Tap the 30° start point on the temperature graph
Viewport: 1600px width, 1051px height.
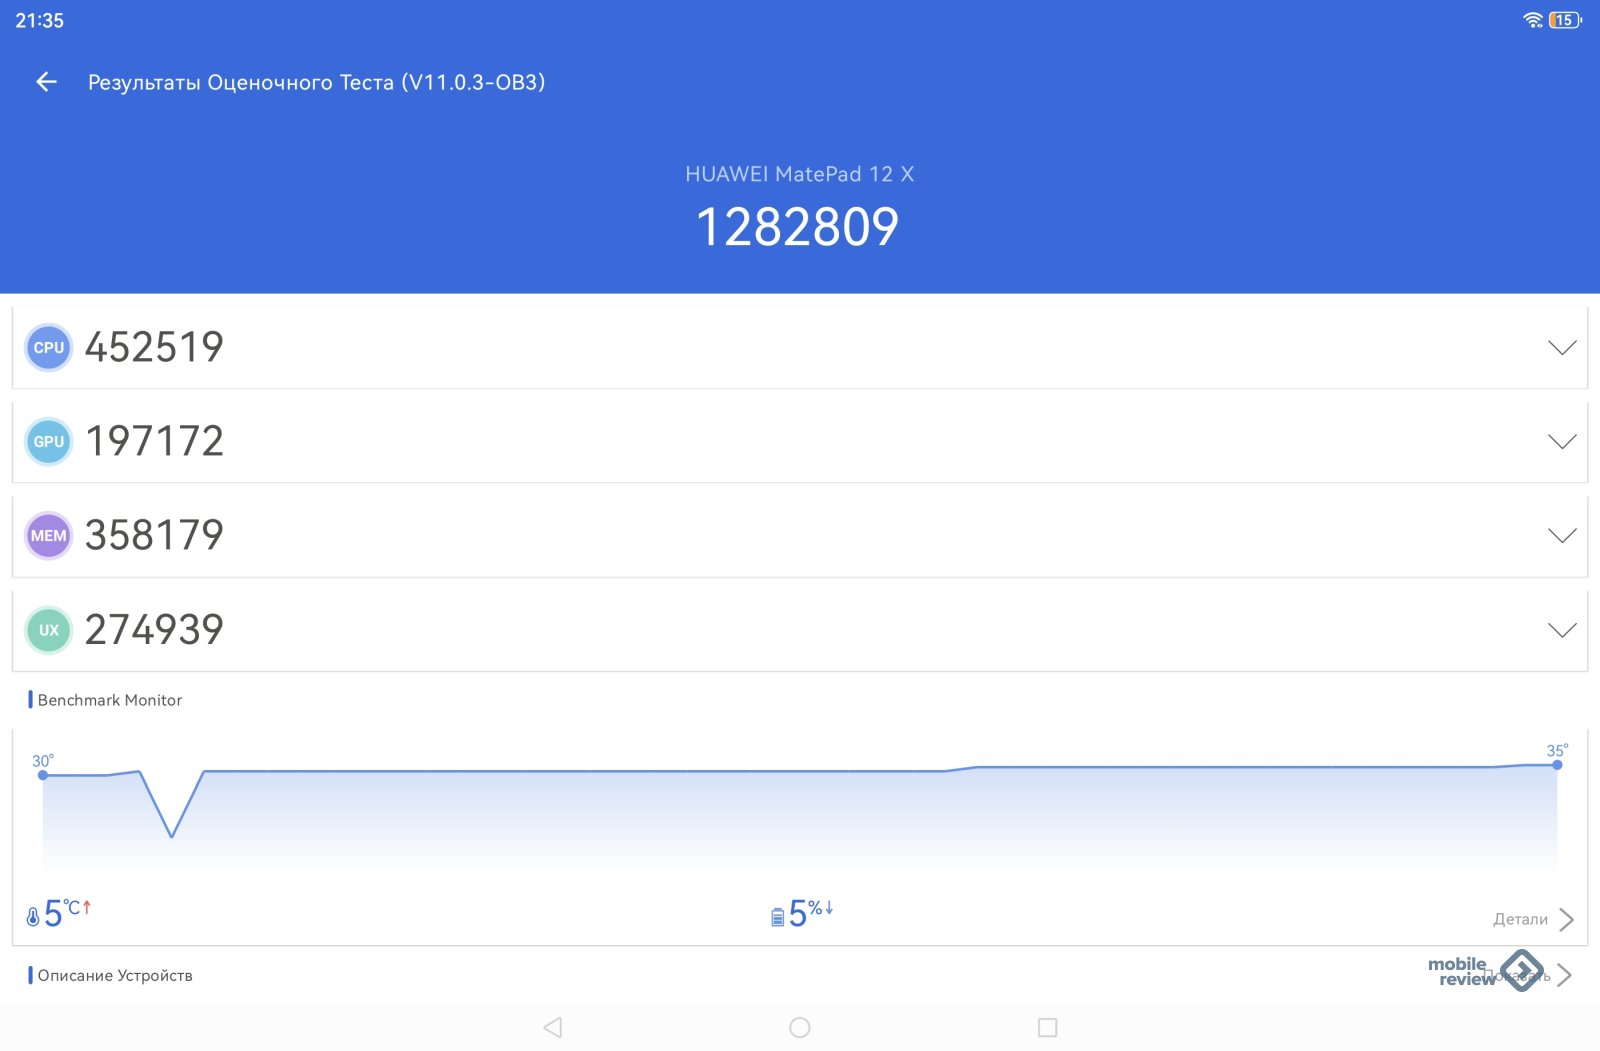point(43,775)
